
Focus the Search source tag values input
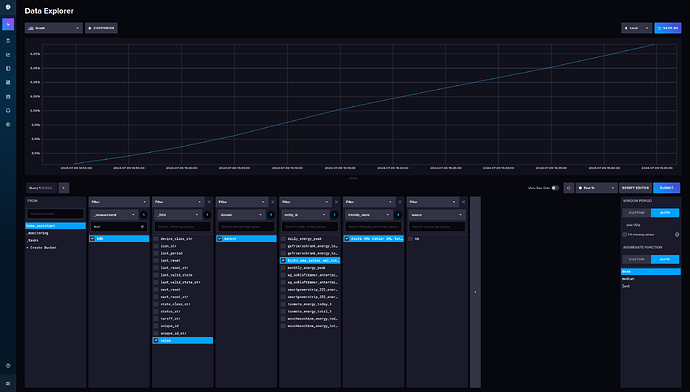click(437, 227)
